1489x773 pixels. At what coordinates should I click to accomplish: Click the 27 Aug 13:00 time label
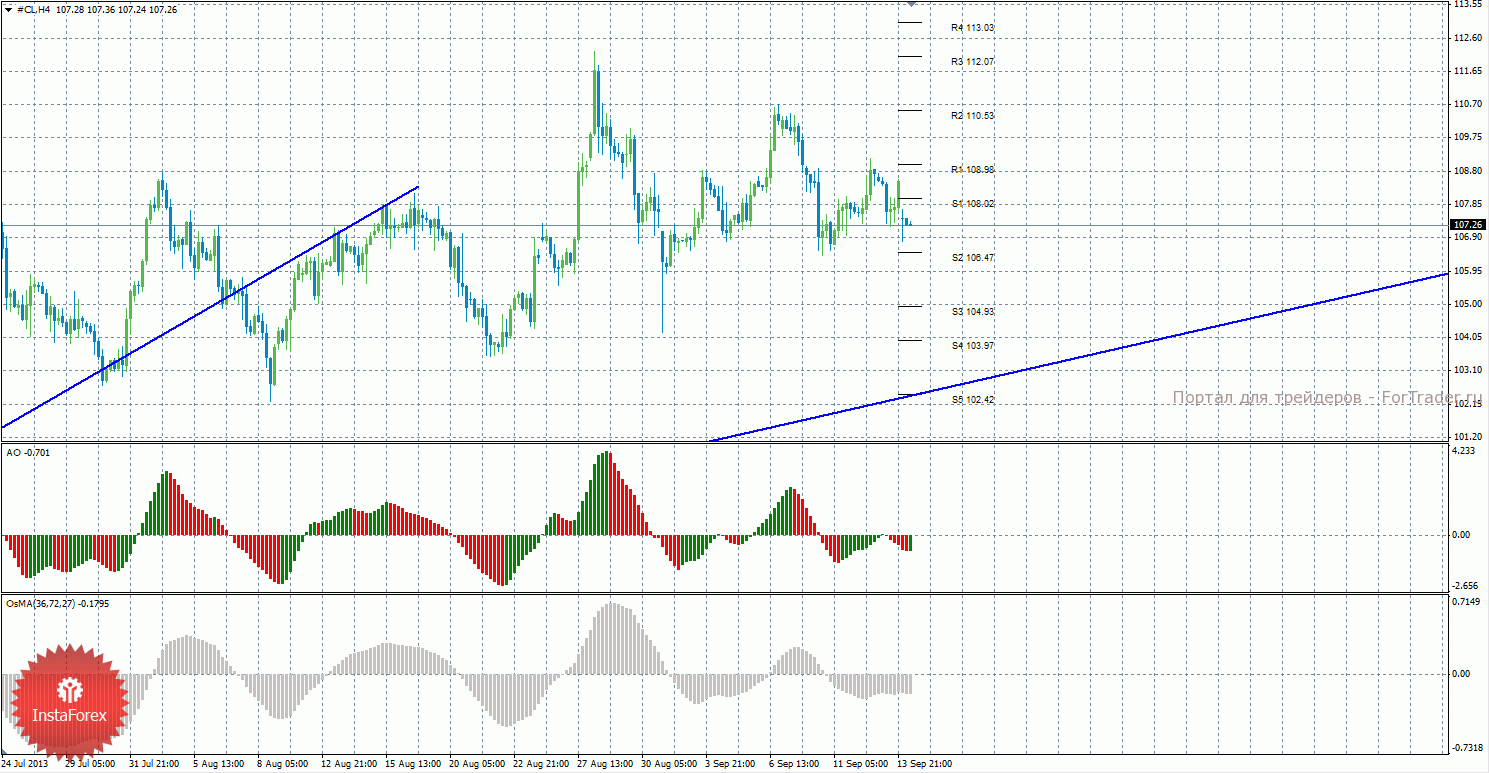tap(604, 765)
